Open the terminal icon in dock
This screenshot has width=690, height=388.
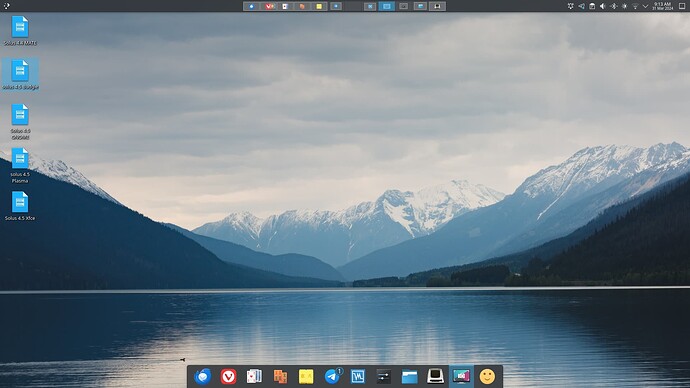point(435,377)
